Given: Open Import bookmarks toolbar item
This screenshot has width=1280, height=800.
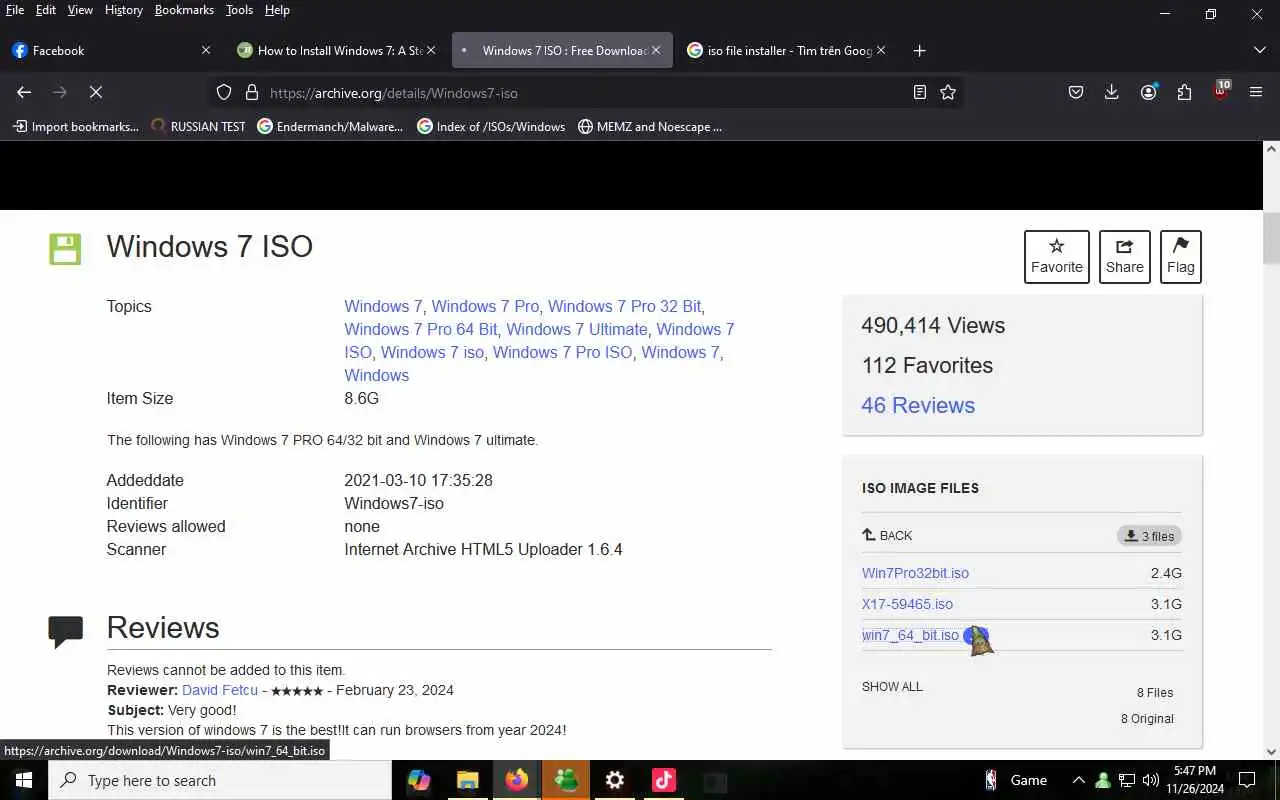Looking at the screenshot, I should [x=75, y=127].
